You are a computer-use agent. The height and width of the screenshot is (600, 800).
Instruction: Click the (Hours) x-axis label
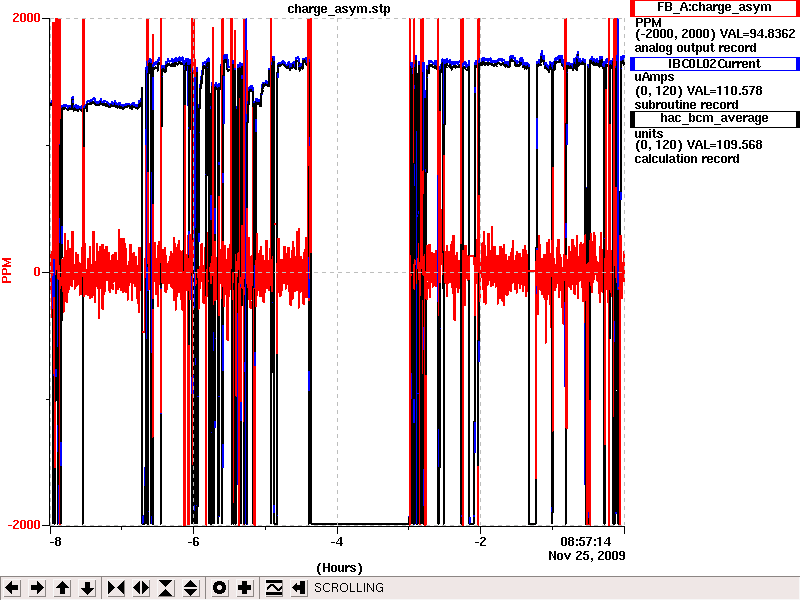pos(339,568)
